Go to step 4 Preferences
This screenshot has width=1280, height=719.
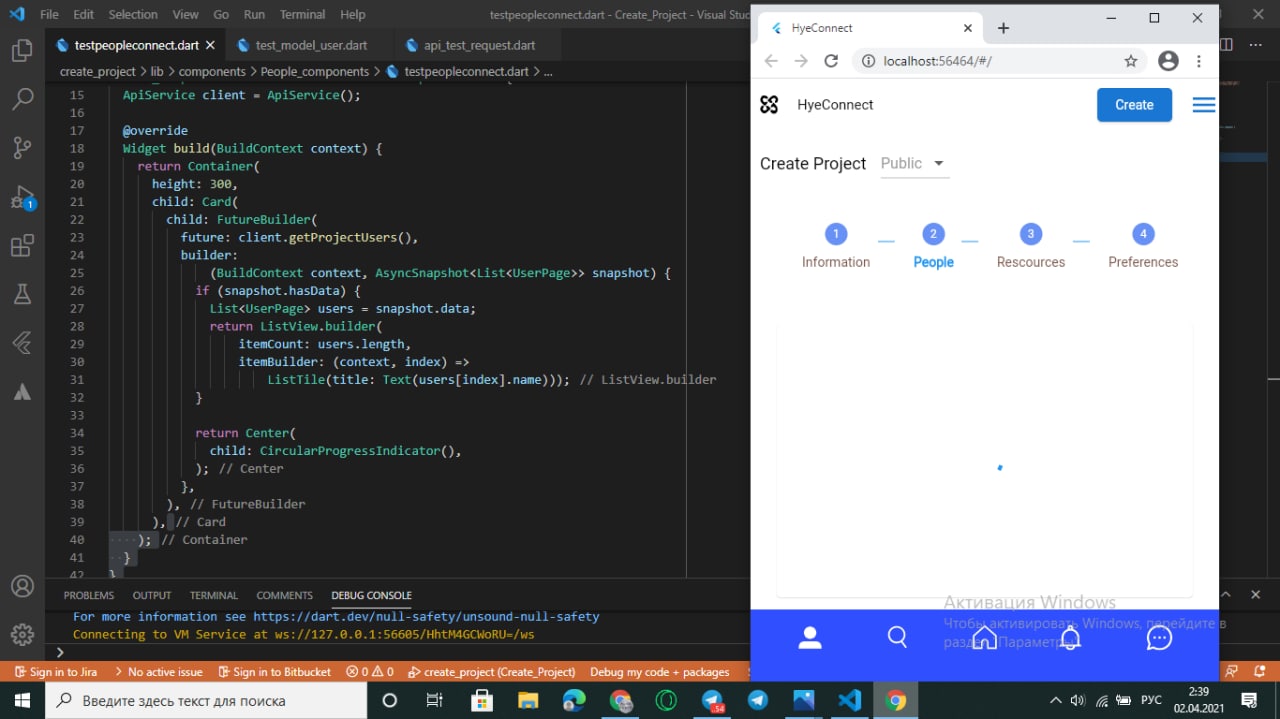1143,246
